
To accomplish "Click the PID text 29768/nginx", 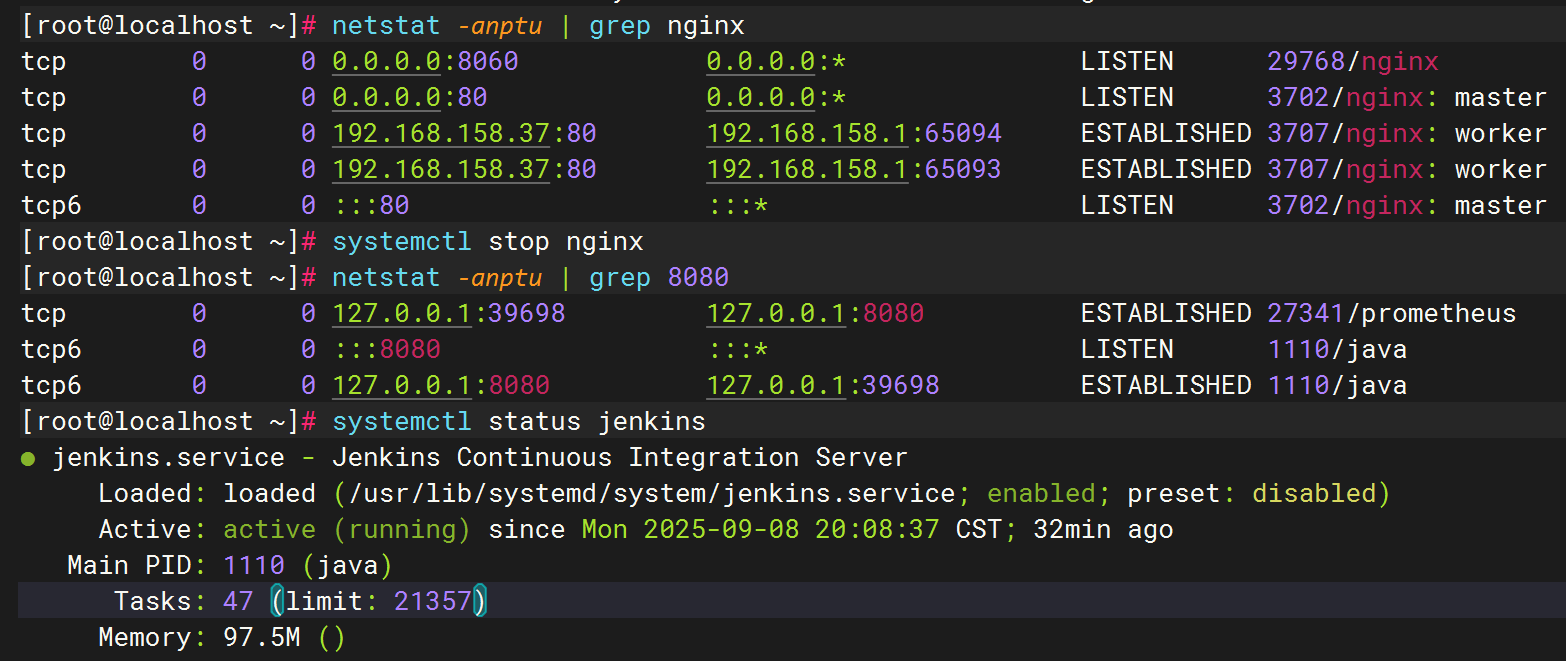I will point(1353,62).
